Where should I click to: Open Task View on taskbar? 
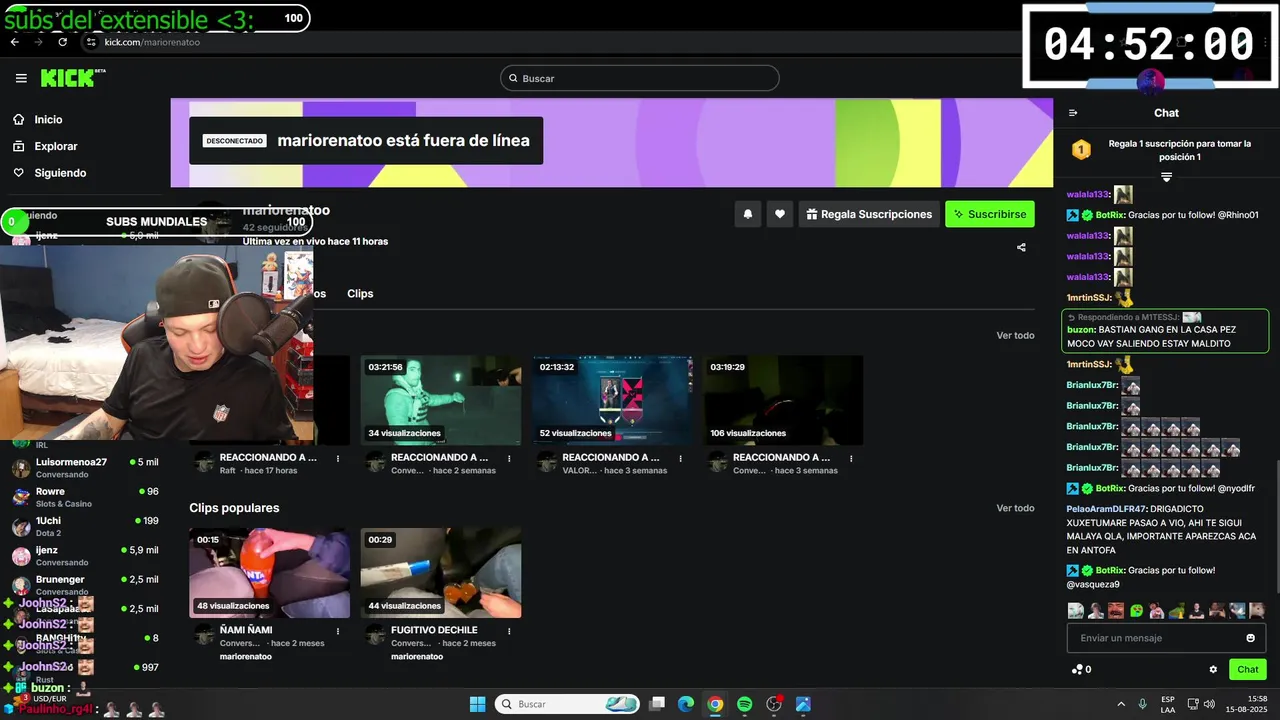(x=657, y=704)
